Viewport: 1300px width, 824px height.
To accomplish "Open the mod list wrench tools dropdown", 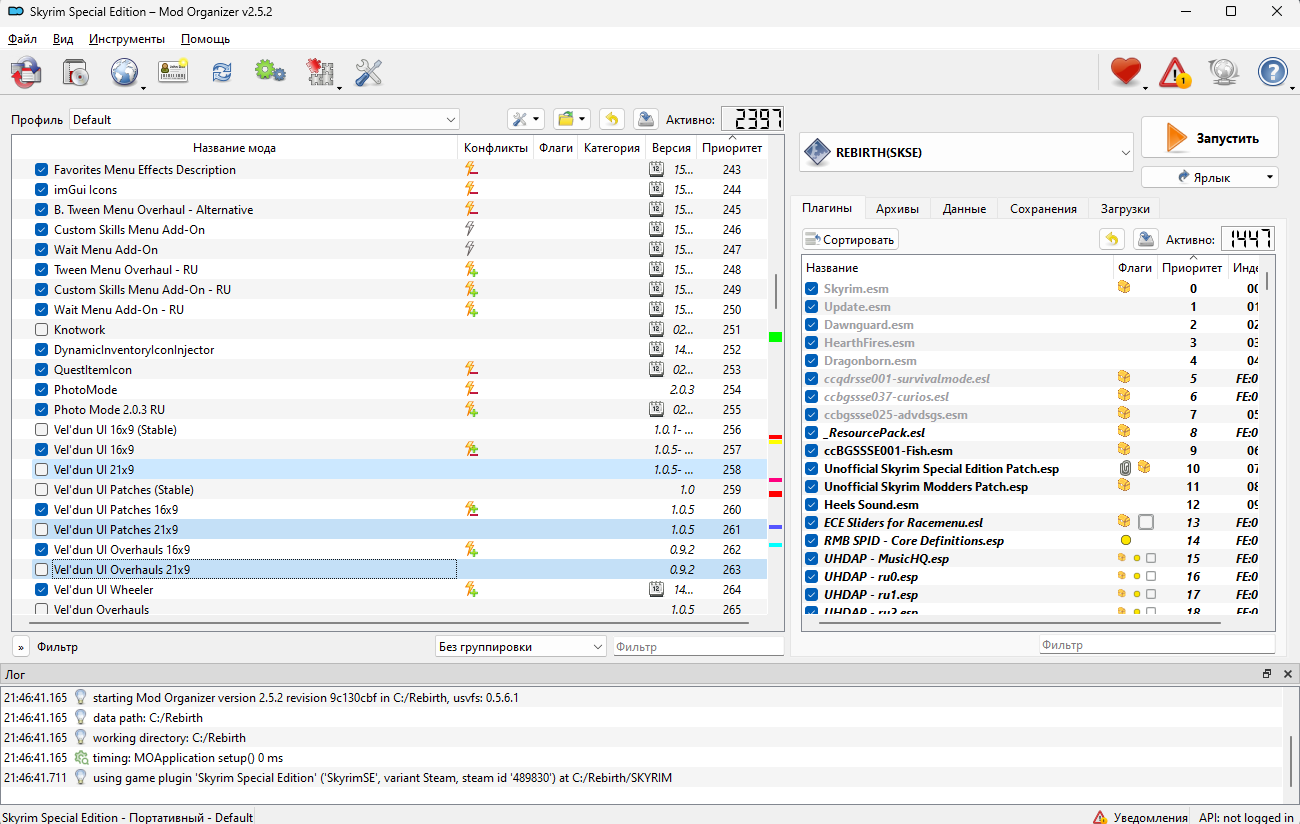I will 525,119.
